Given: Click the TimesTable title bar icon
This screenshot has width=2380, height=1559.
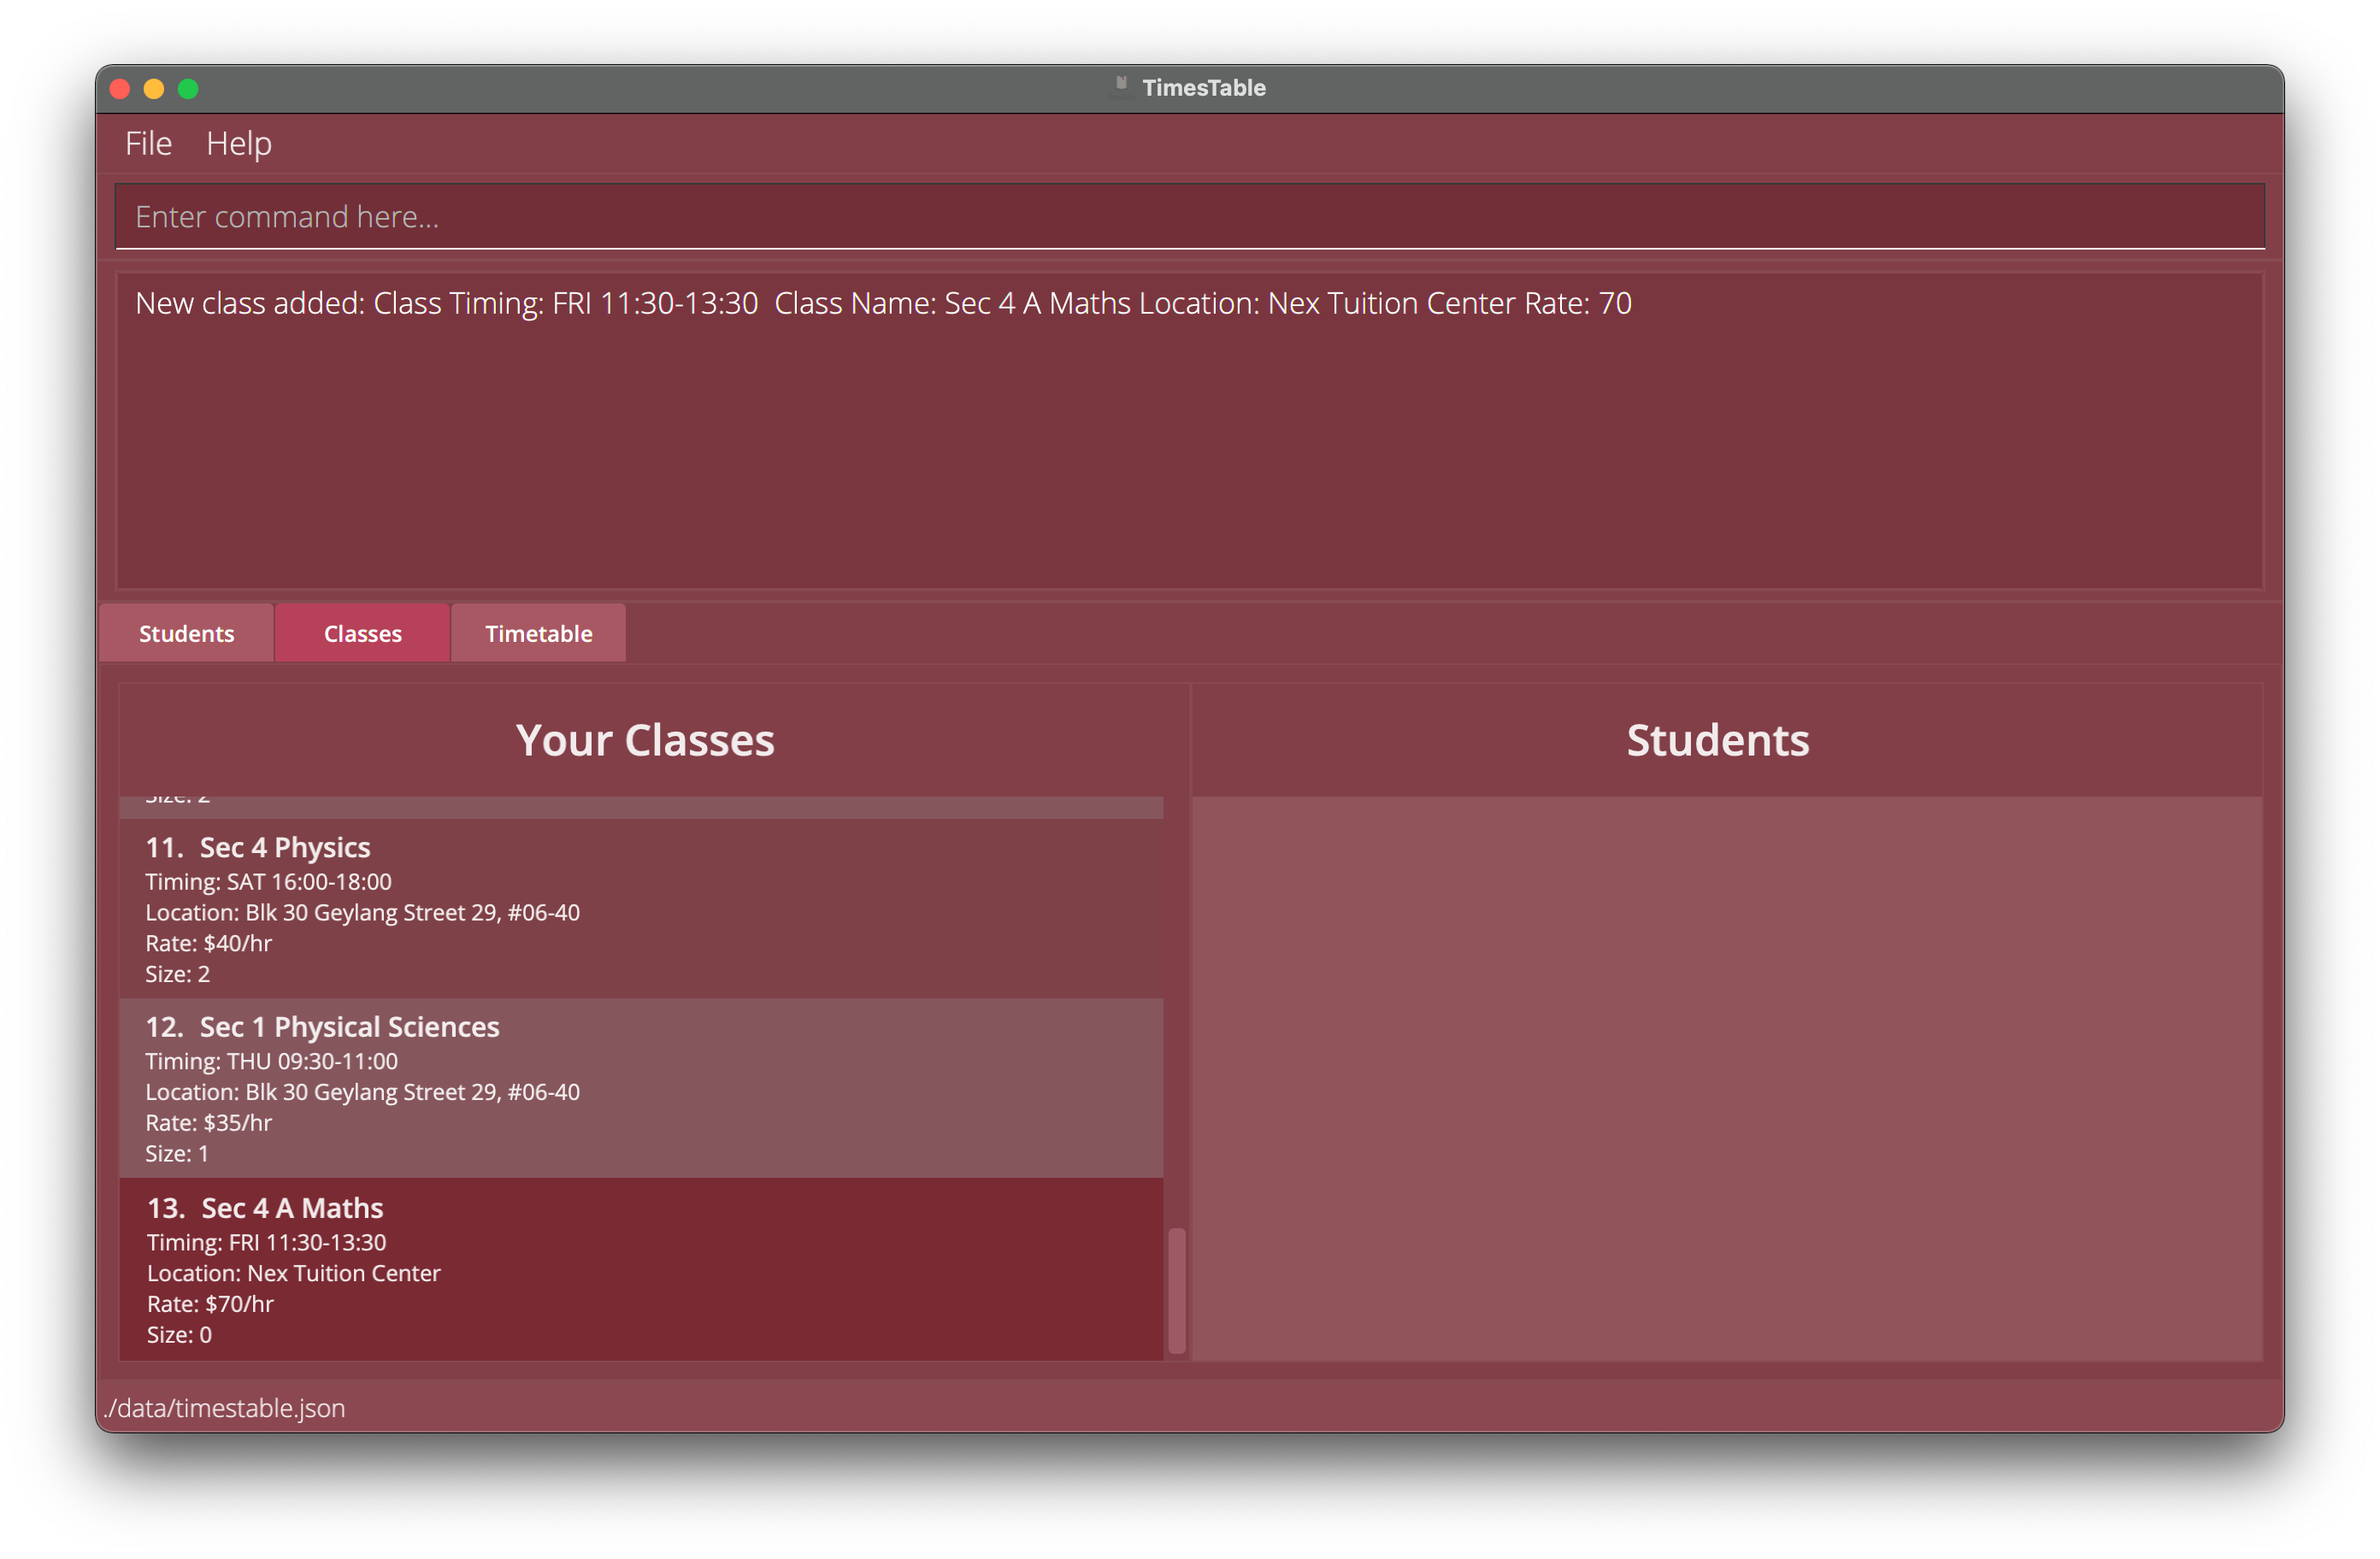Looking at the screenshot, I should pyautogui.click(x=1121, y=86).
